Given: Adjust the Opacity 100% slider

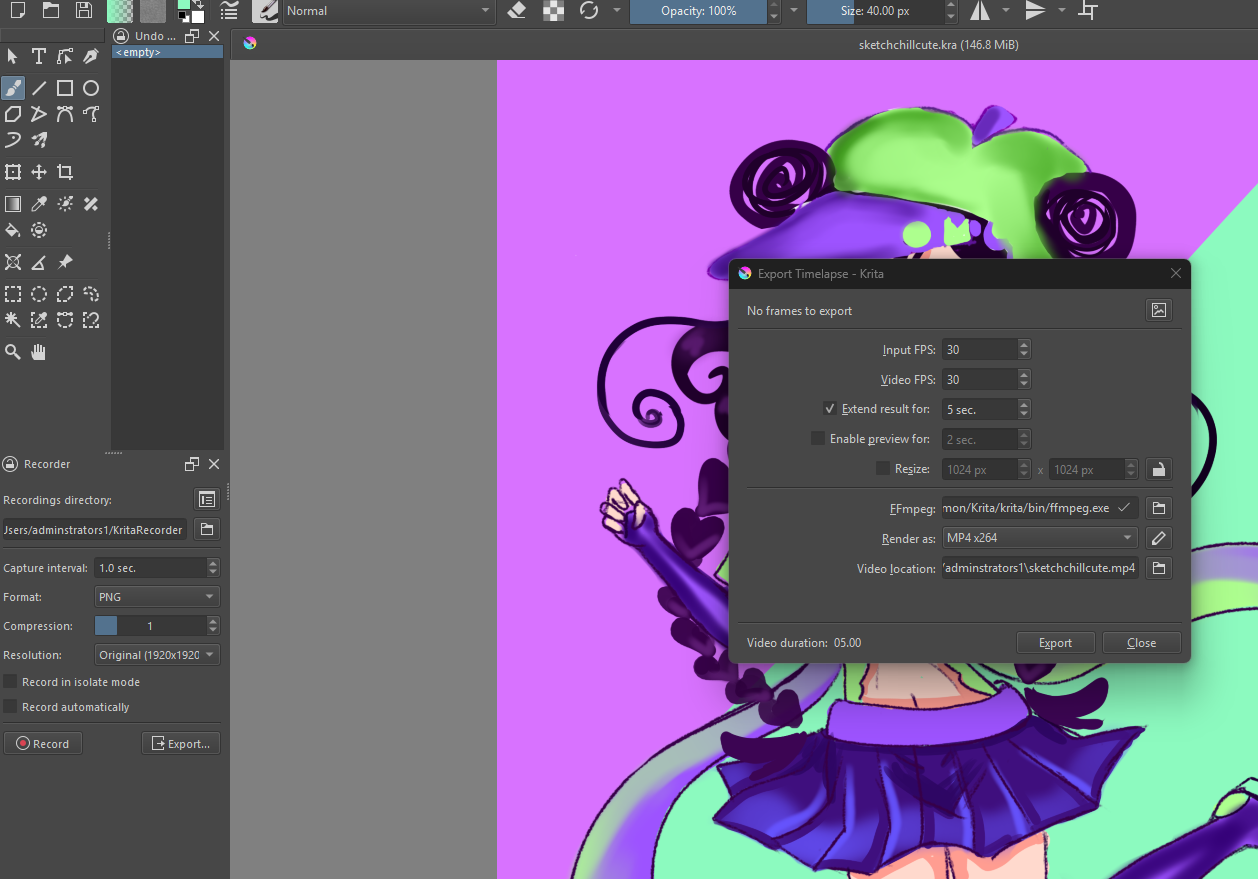Looking at the screenshot, I should 698,11.
